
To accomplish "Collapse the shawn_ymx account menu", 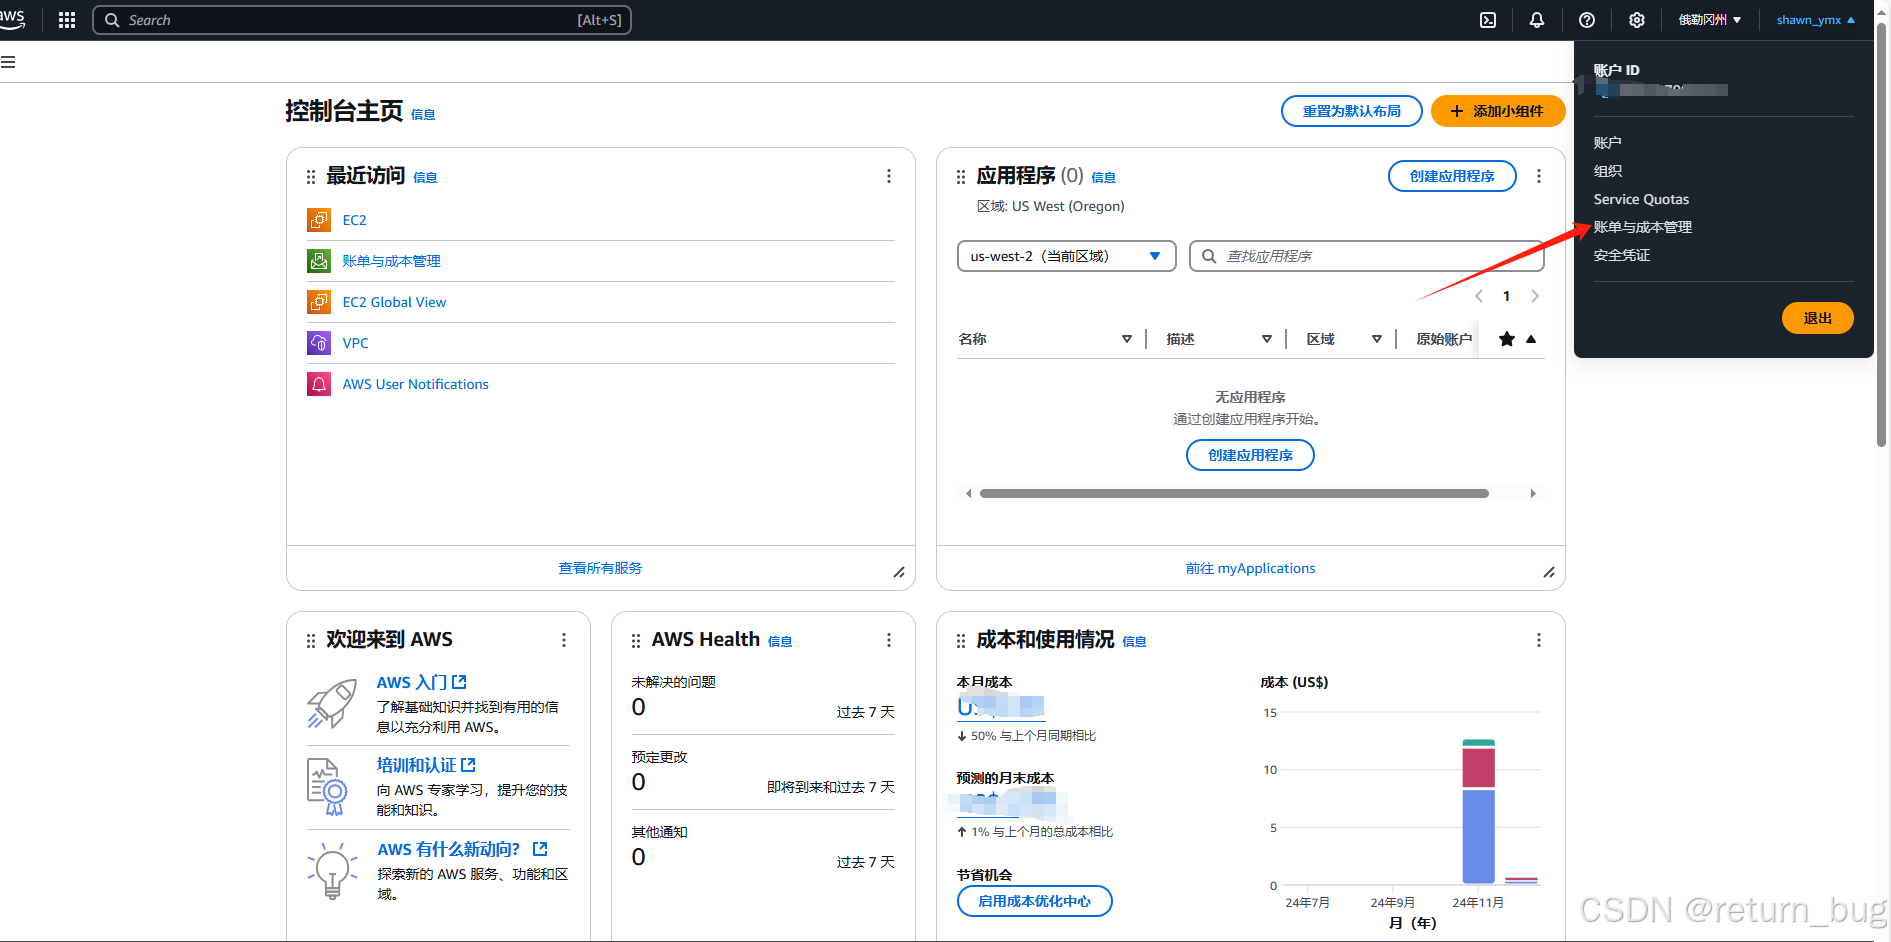I will coord(1815,20).
